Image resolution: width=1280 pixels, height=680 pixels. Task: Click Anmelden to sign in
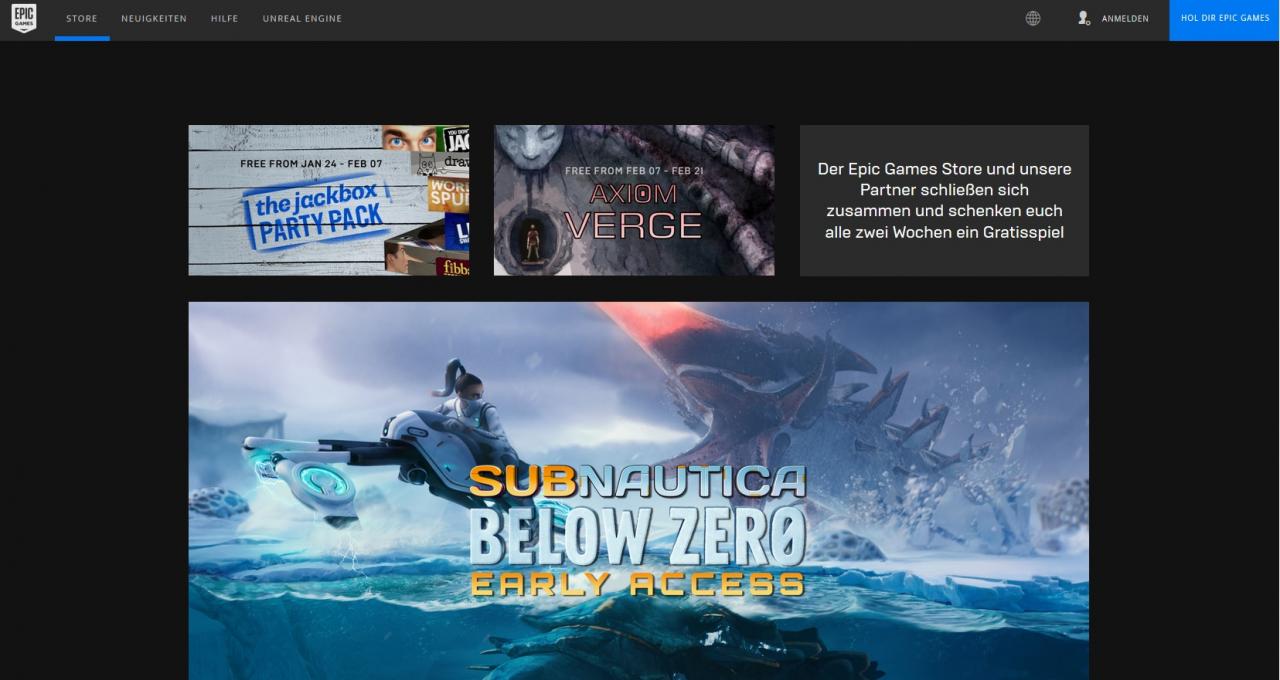click(x=1125, y=19)
